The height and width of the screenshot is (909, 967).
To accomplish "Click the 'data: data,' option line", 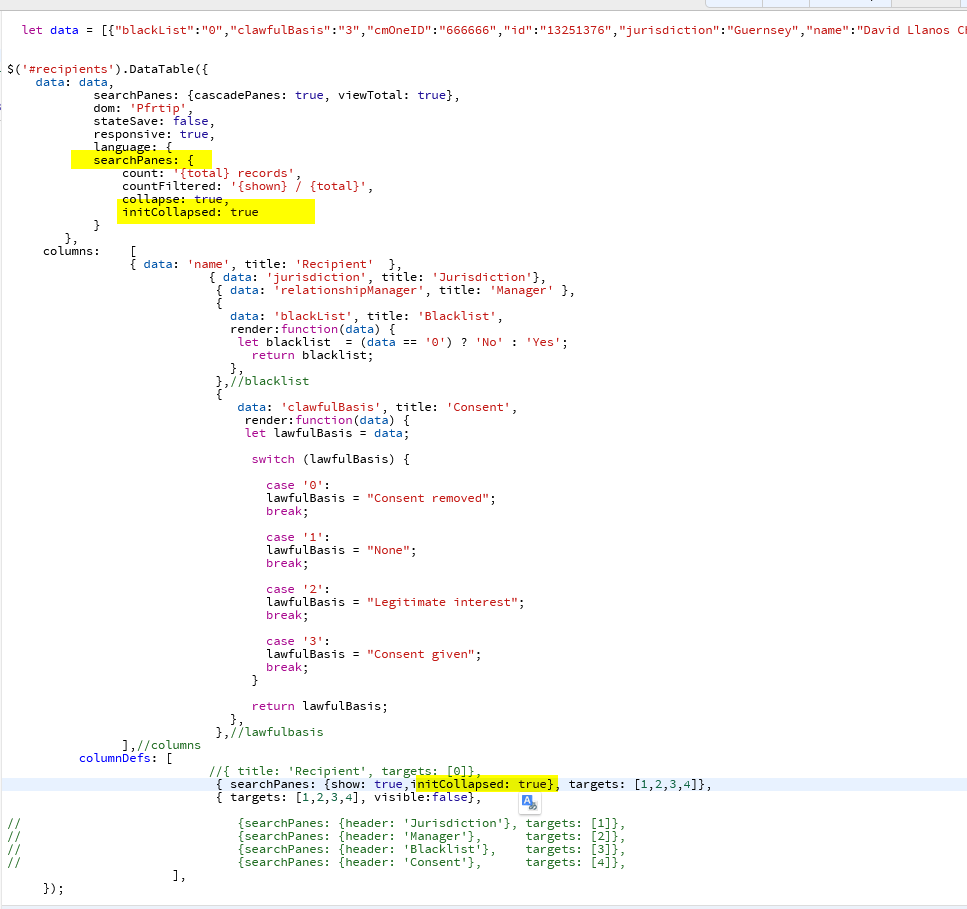I will [75, 82].
